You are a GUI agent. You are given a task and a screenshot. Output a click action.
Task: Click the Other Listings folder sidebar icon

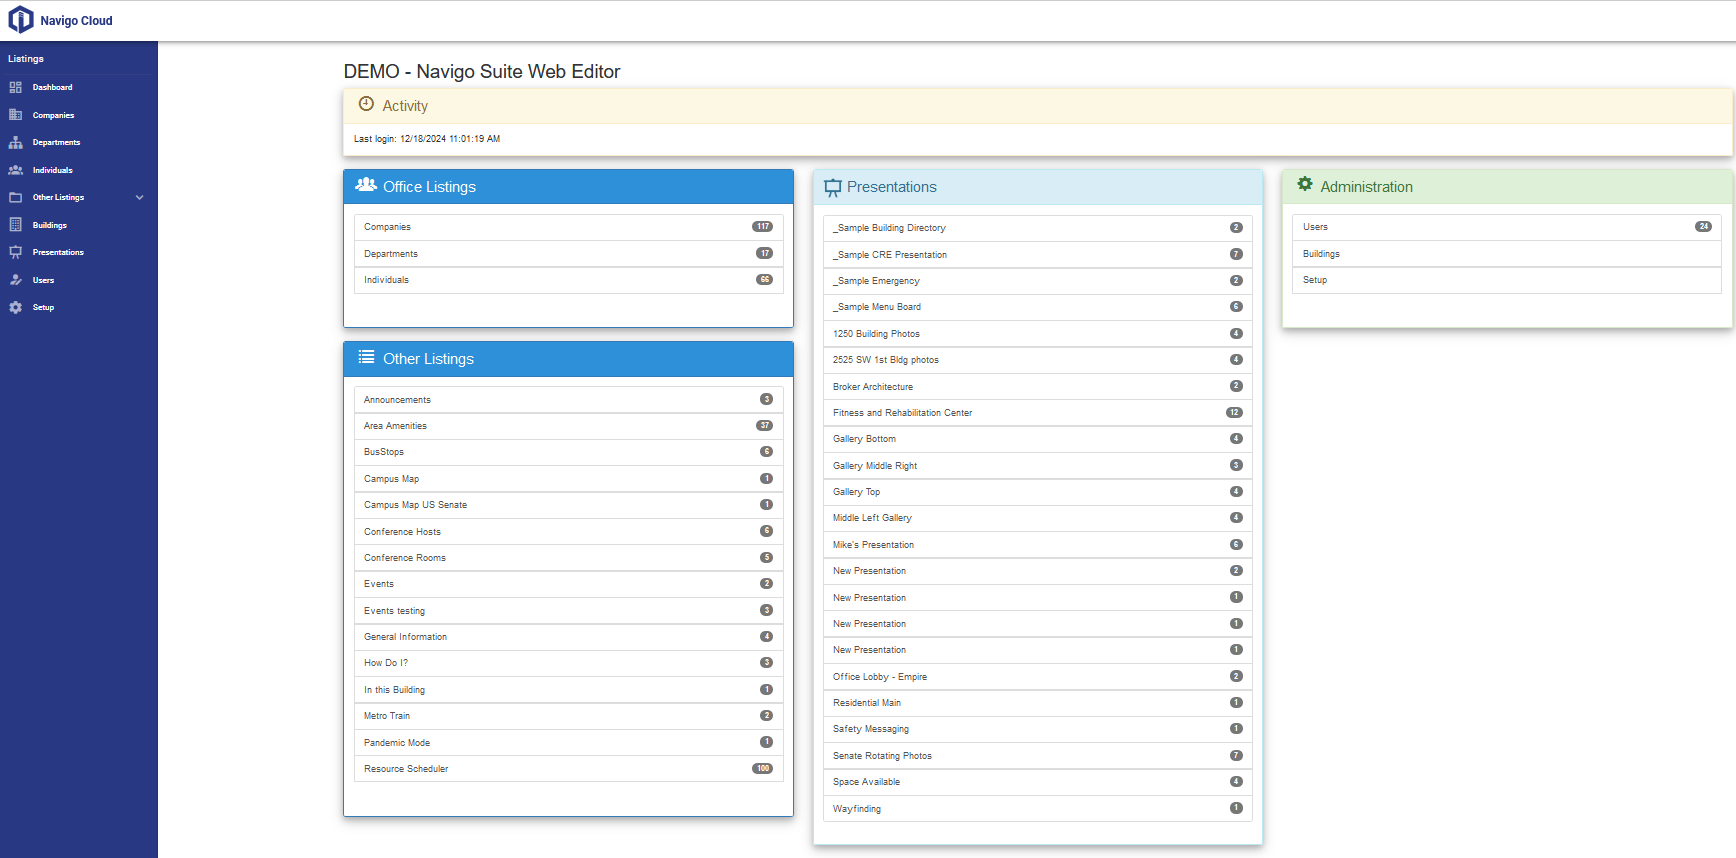coord(16,197)
